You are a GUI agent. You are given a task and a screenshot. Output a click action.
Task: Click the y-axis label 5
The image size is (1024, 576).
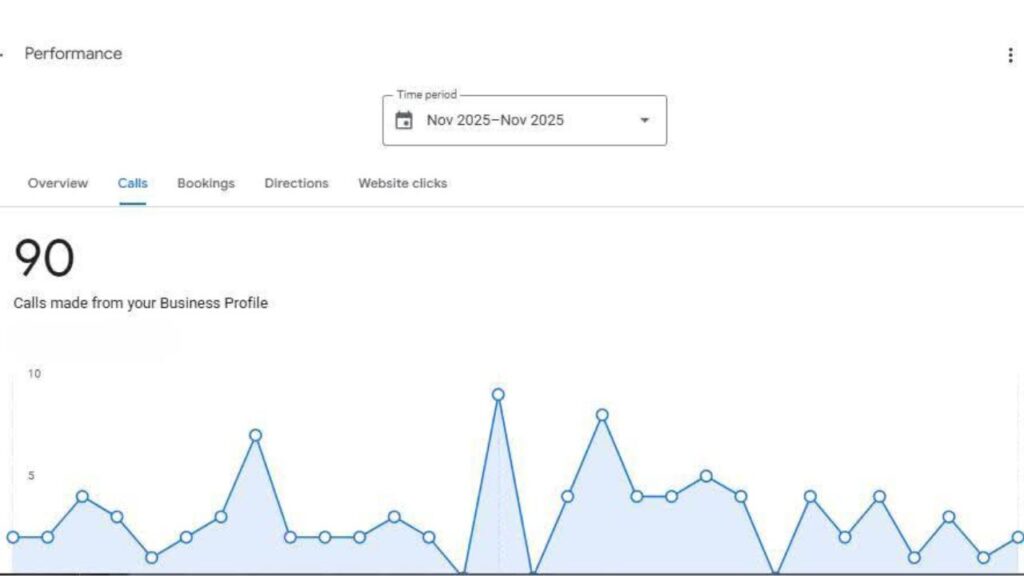31,476
